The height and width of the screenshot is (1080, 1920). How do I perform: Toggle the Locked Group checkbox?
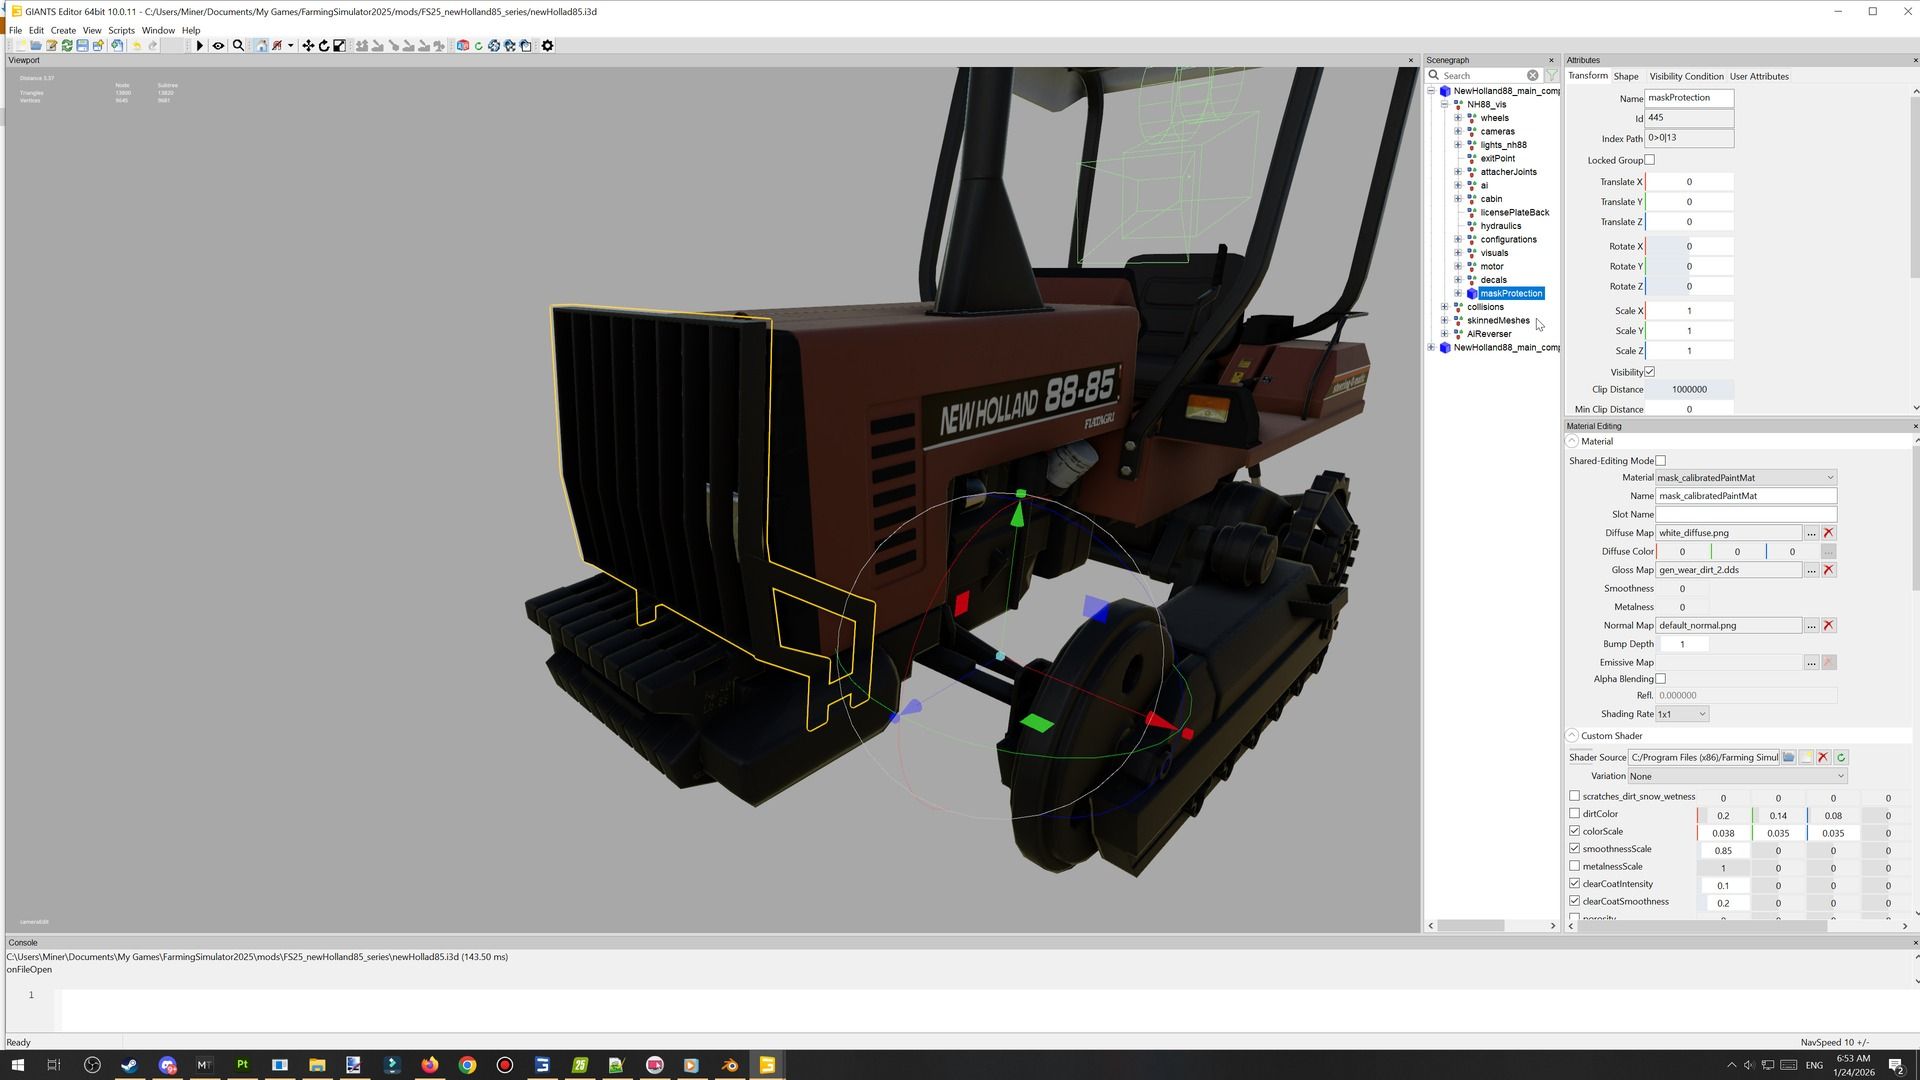click(x=1650, y=160)
